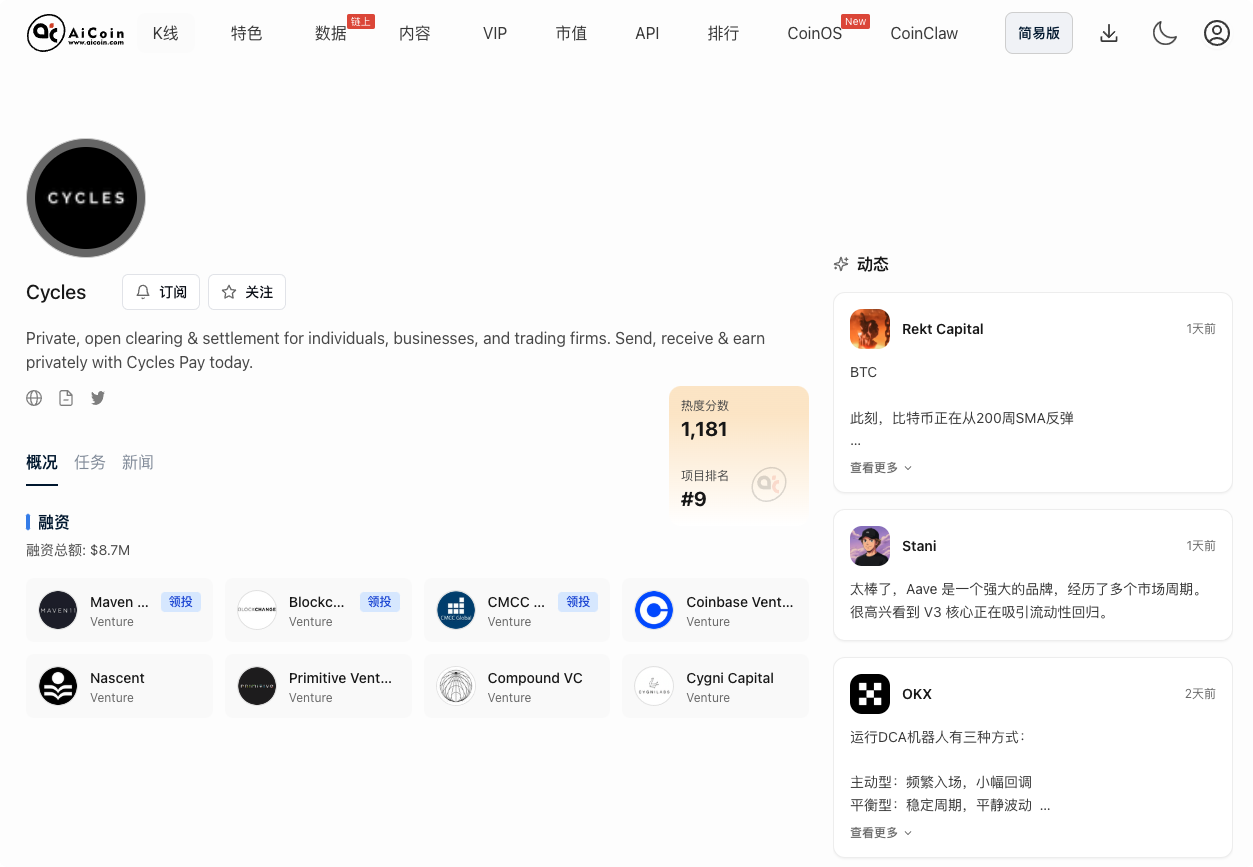
Task: Switch to 简易版 simple mode
Action: (x=1039, y=33)
